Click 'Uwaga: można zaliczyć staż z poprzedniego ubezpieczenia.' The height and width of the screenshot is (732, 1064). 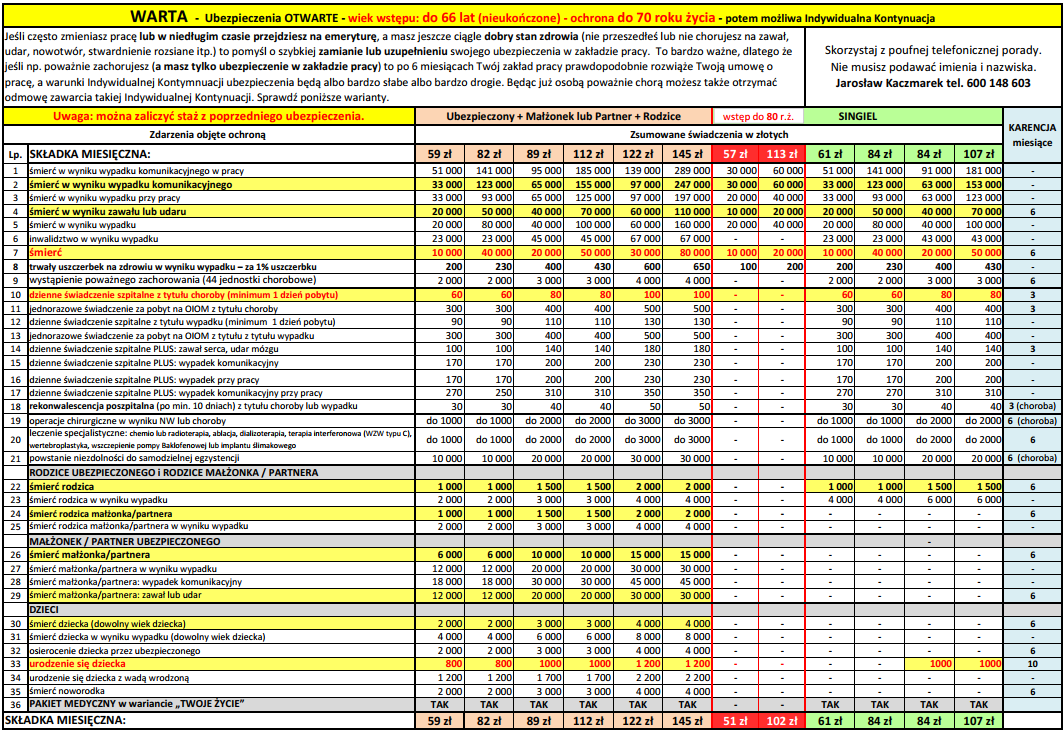point(209,116)
